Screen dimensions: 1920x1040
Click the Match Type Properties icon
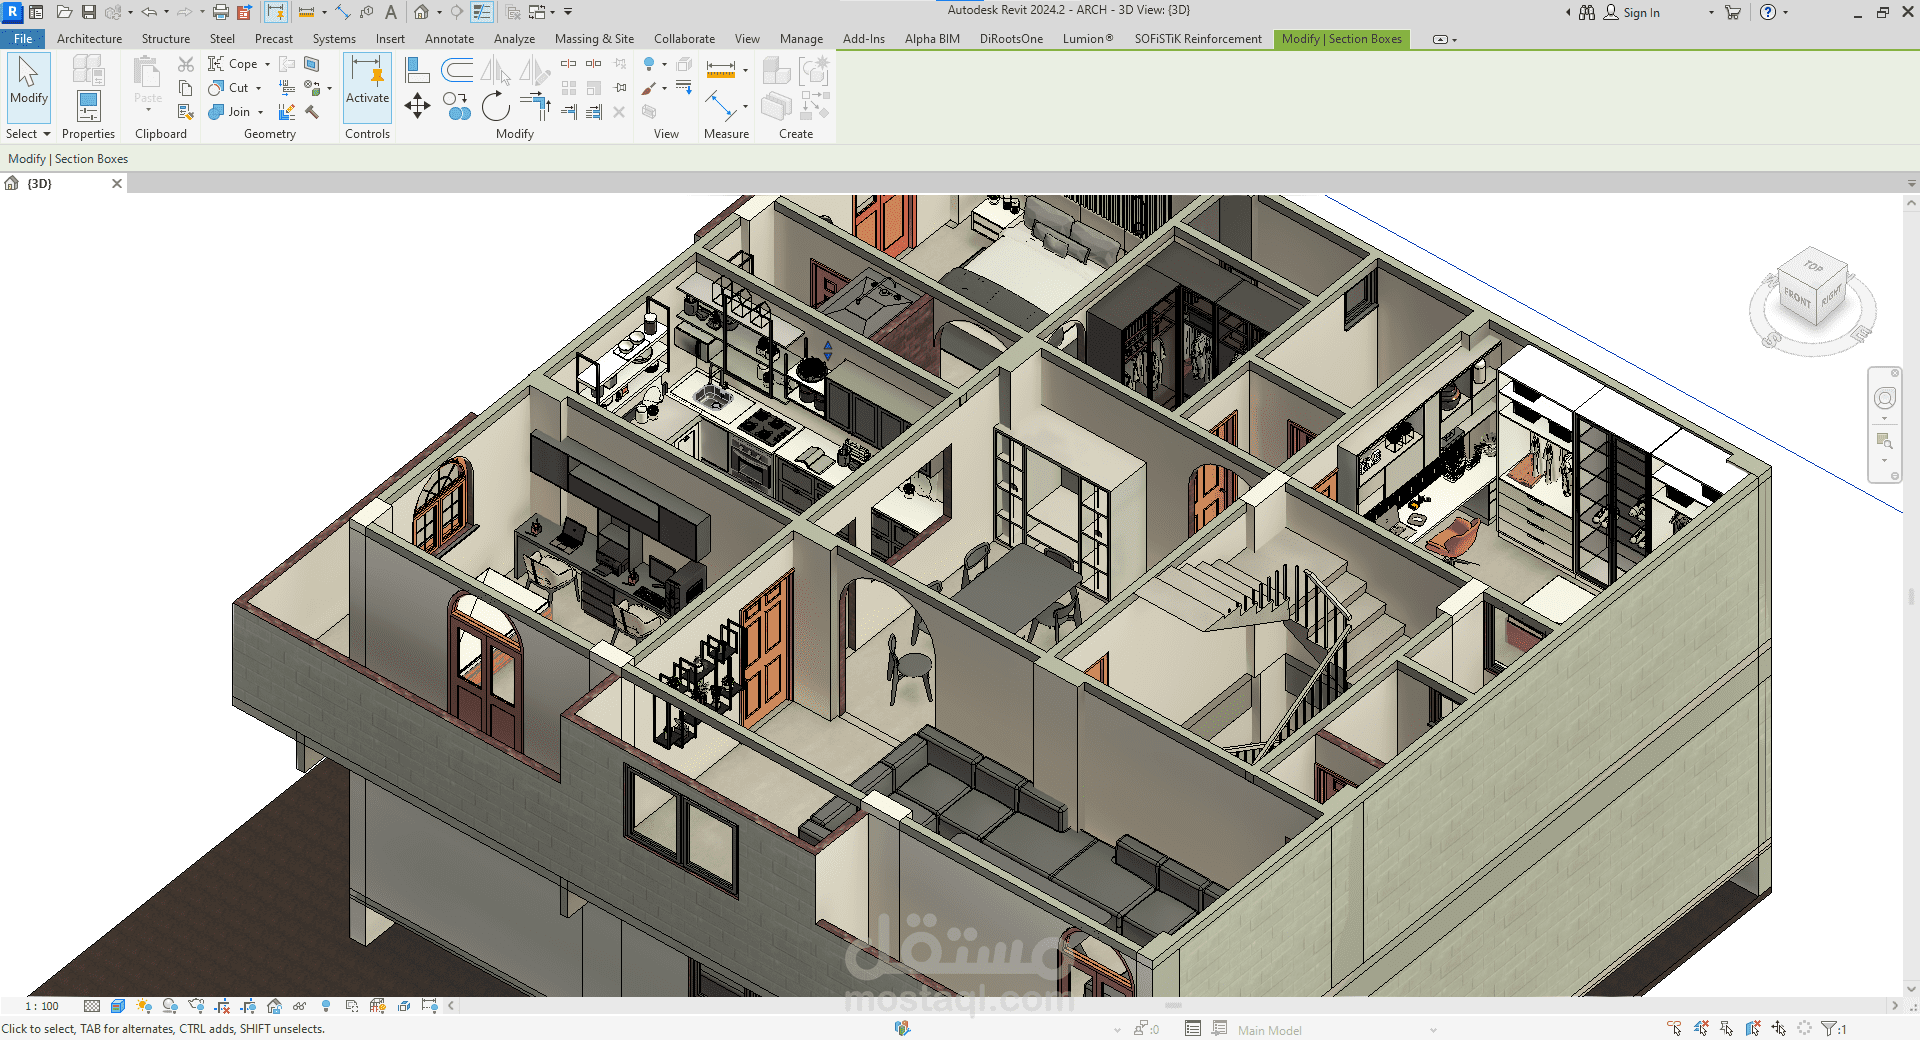(186, 112)
